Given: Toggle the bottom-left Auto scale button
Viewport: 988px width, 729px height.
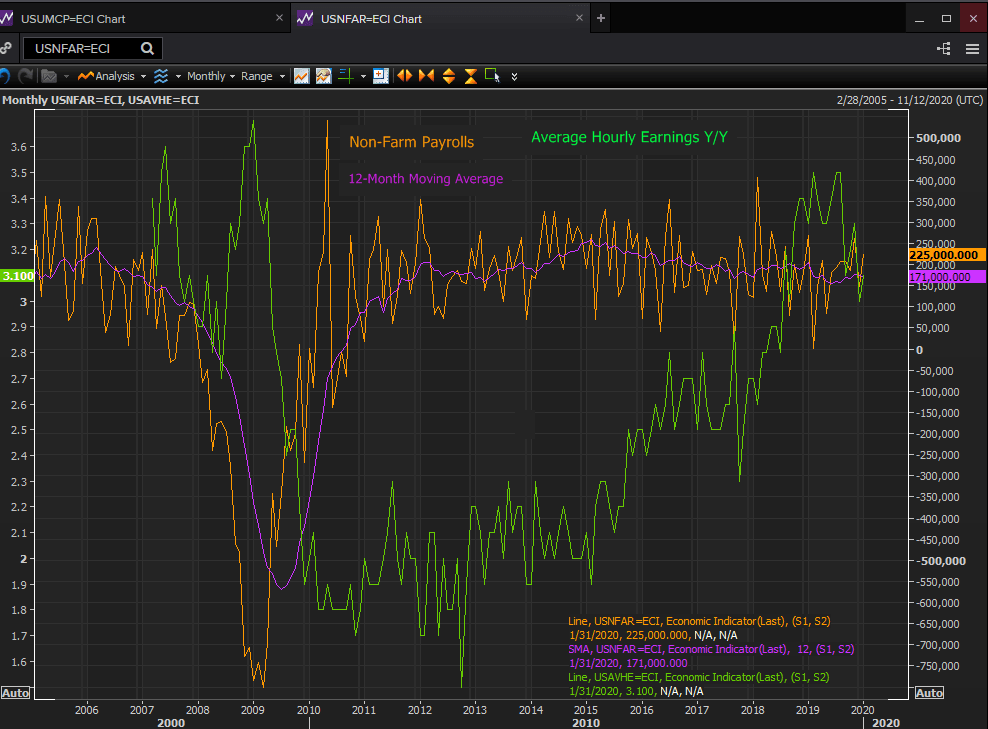Looking at the screenshot, I should pos(15,693).
